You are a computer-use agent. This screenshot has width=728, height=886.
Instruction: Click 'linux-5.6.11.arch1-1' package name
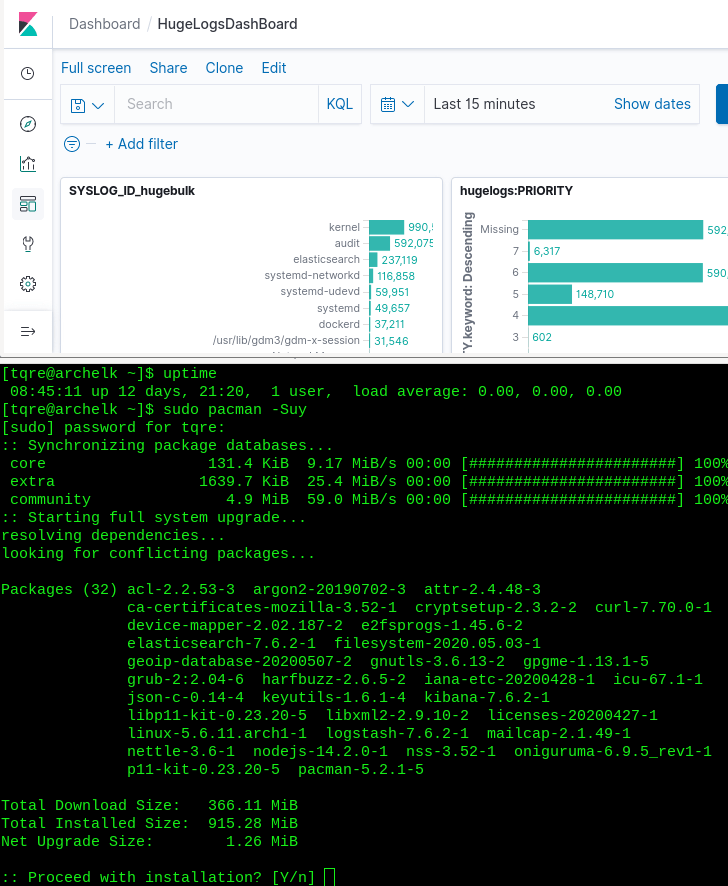pyautogui.click(x=217, y=733)
